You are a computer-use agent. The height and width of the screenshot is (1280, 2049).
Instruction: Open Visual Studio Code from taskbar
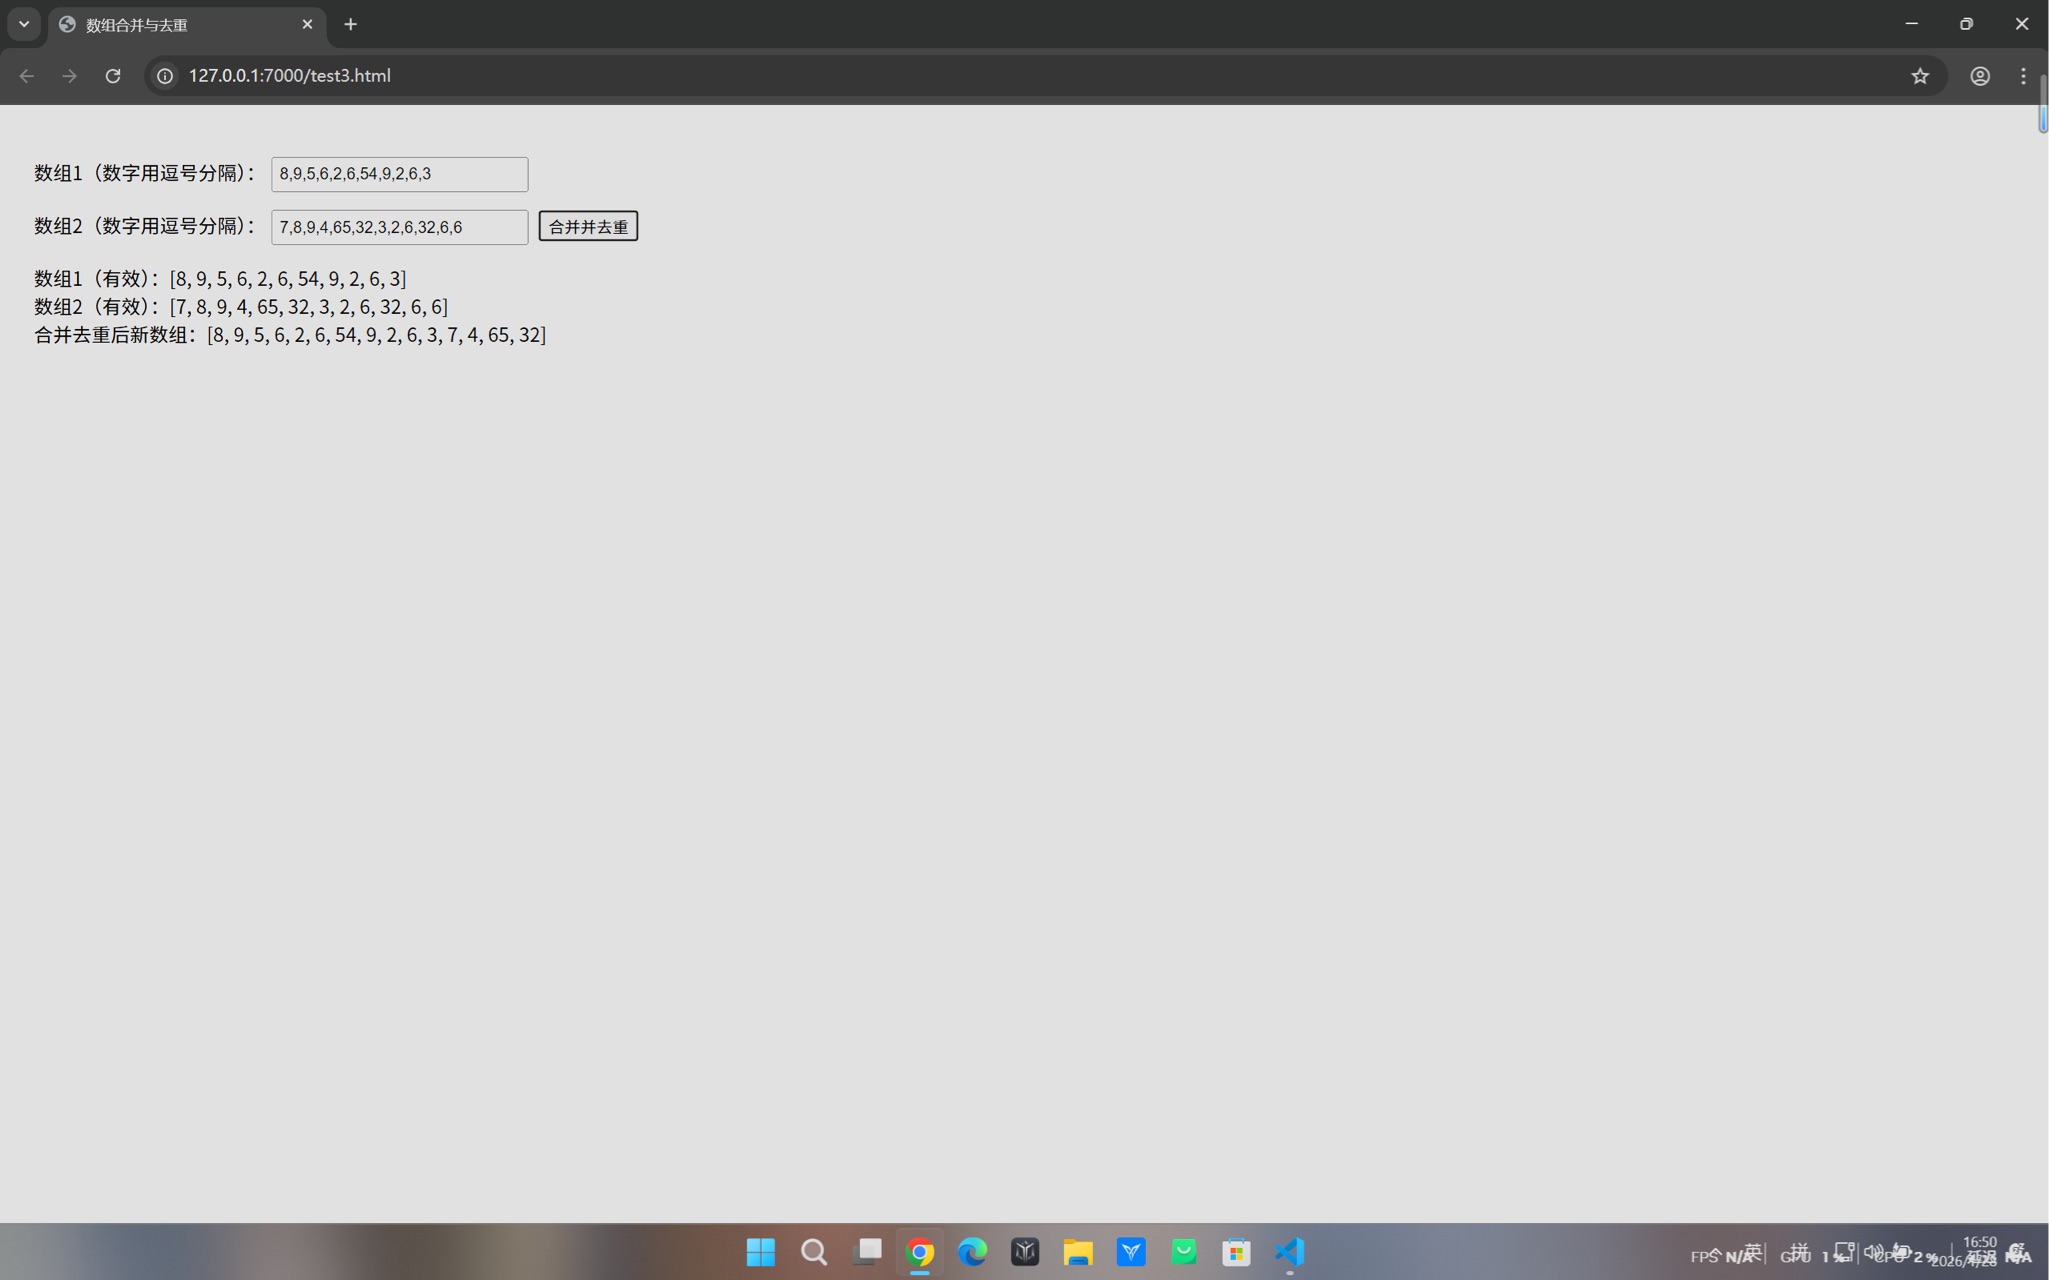coord(1289,1252)
